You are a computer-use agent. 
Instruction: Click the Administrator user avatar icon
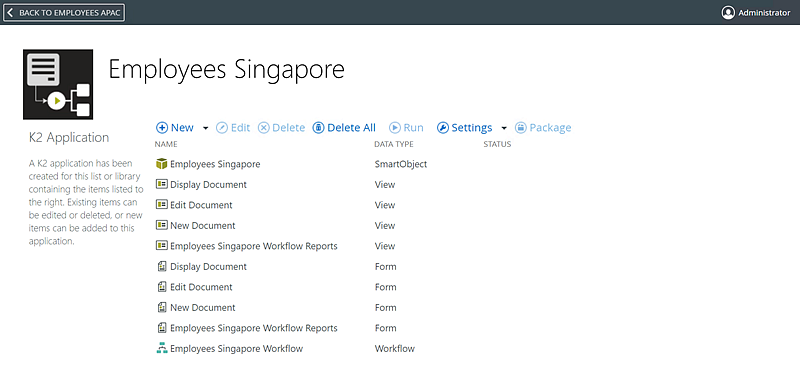coord(728,13)
